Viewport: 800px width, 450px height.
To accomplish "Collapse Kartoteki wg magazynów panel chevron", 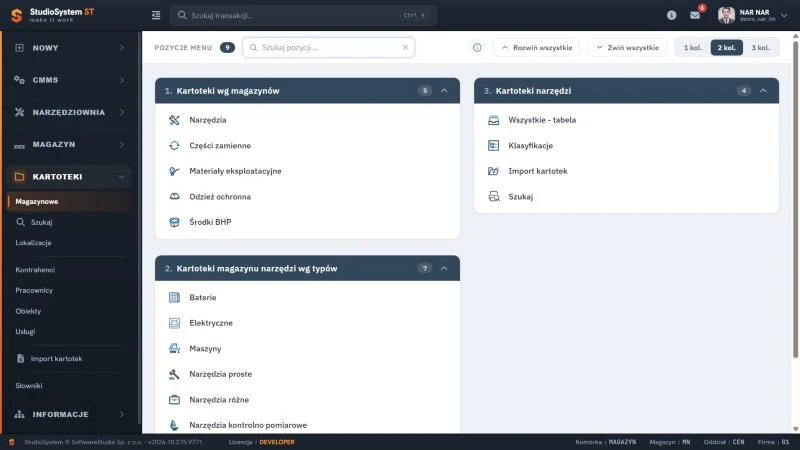I will click(444, 91).
